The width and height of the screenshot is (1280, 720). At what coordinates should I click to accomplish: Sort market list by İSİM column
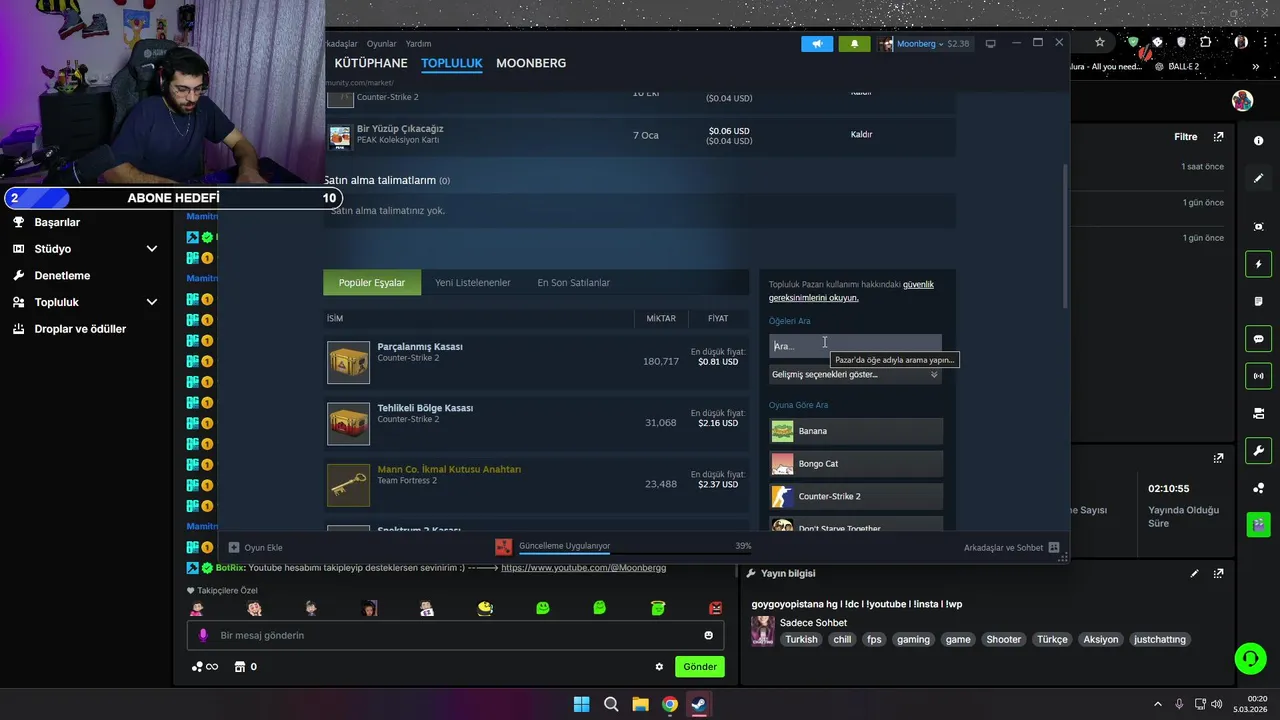point(335,319)
